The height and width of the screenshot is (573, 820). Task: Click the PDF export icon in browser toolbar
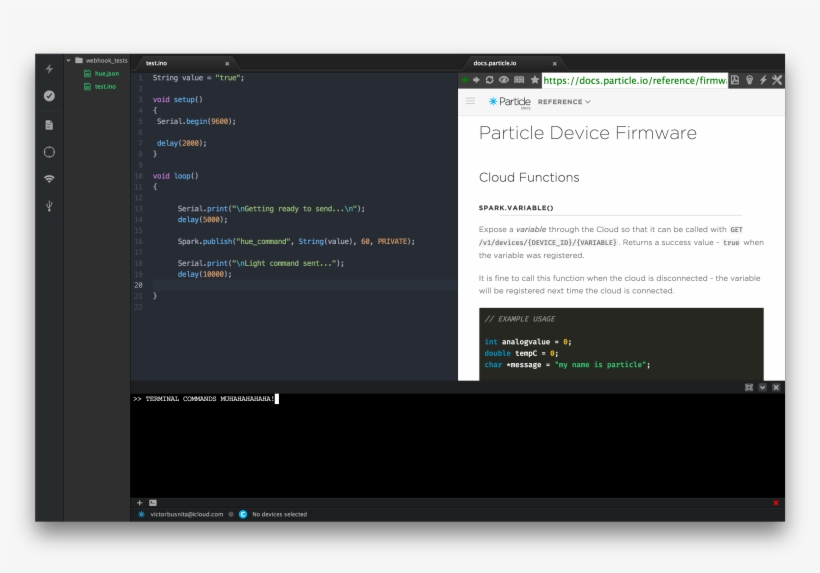tap(735, 80)
